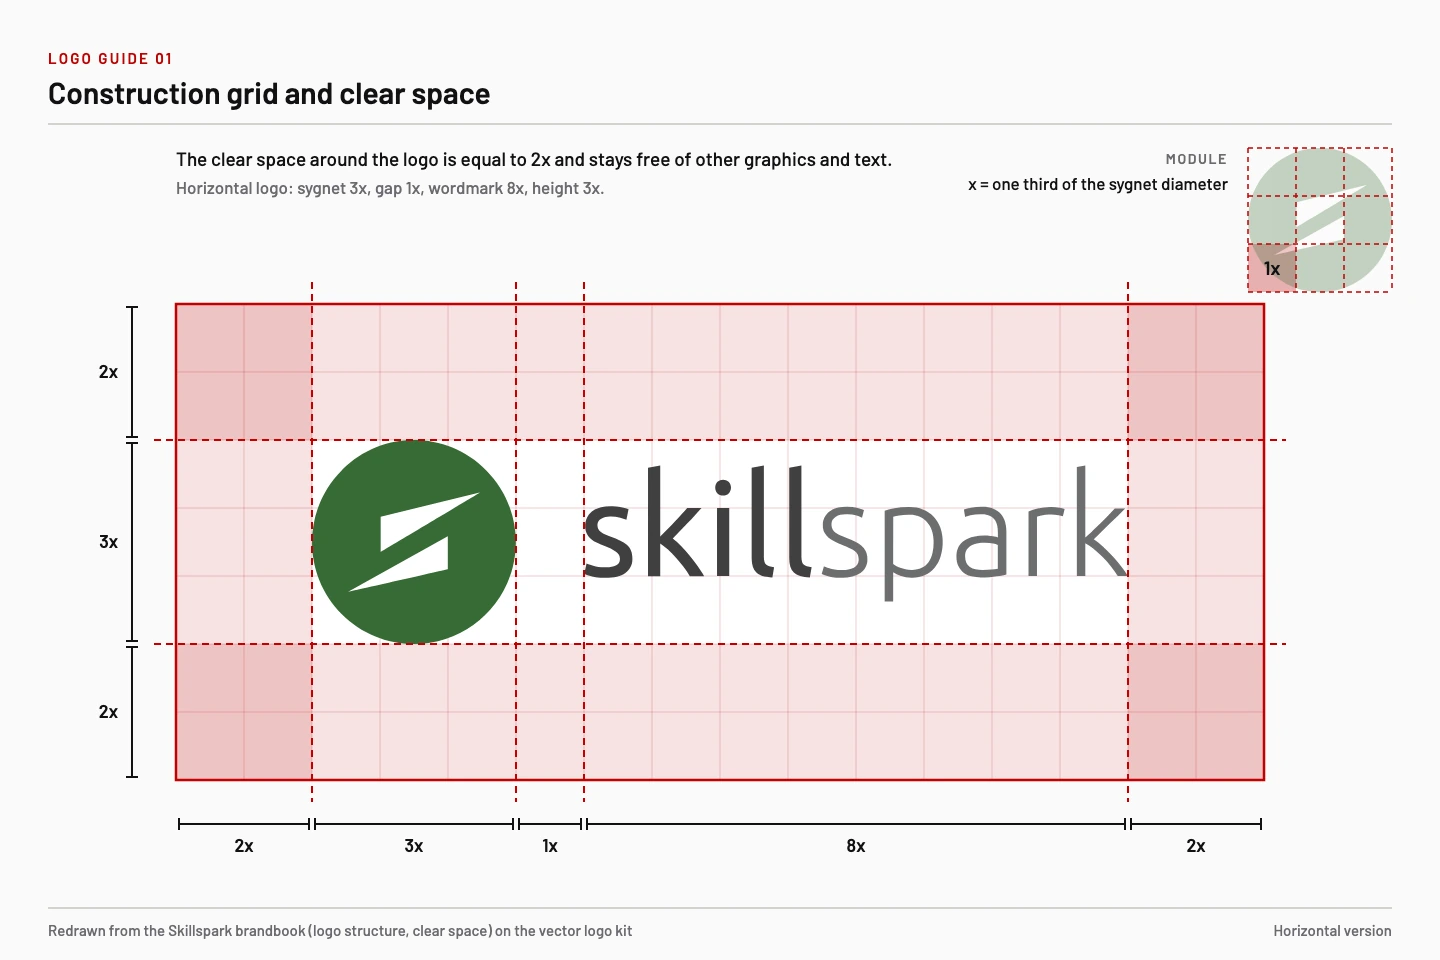
Task: Click the '3x' label left of the logo
Action: (x=108, y=542)
